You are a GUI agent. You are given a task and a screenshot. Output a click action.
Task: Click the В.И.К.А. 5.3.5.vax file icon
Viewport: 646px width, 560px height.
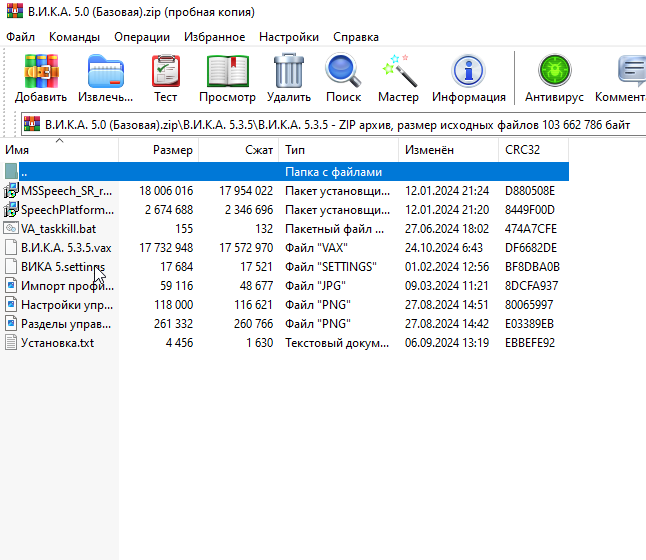pos(11,248)
